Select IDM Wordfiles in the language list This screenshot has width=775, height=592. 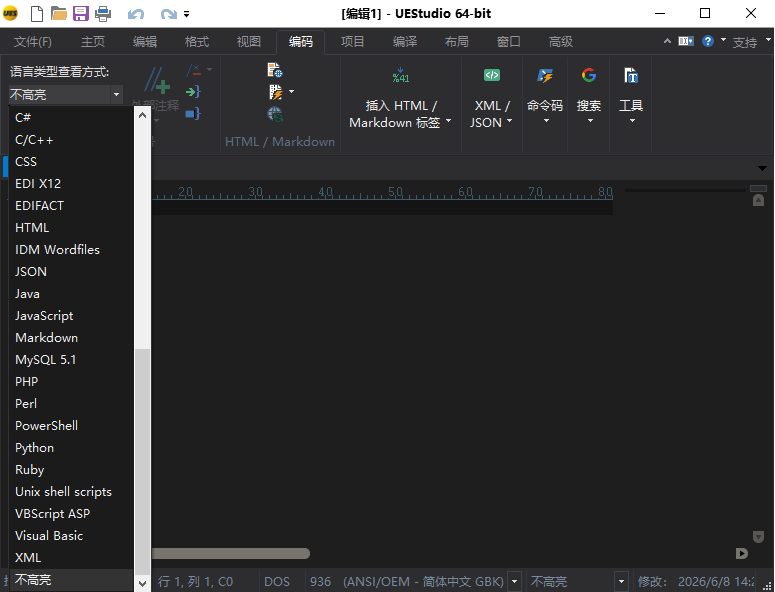click(71, 250)
